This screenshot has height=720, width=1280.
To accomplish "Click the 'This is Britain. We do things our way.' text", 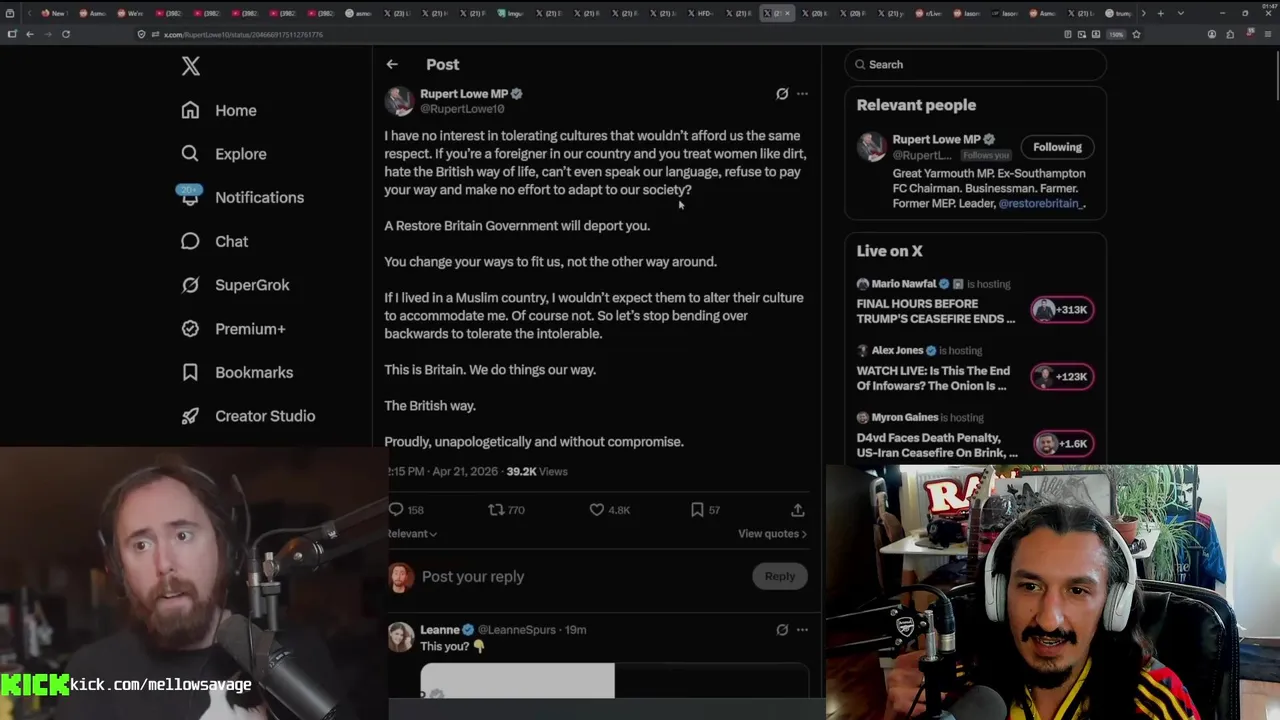I will coord(490,370).
